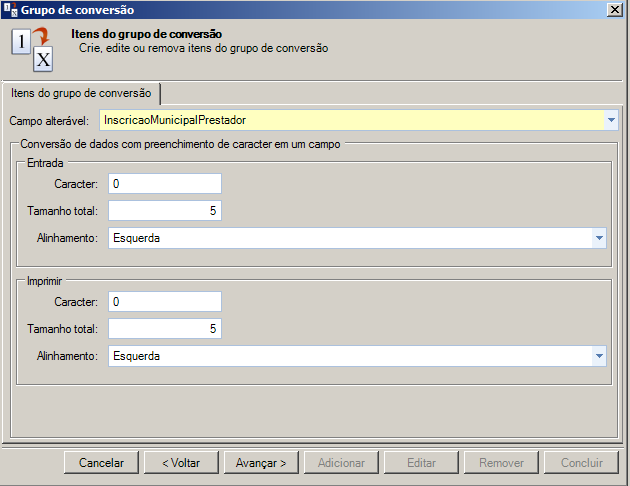Image resolution: width=630 pixels, height=486 pixels.
Task: Click the bold heading Itens do grupo de conversão
Action: click(147, 34)
